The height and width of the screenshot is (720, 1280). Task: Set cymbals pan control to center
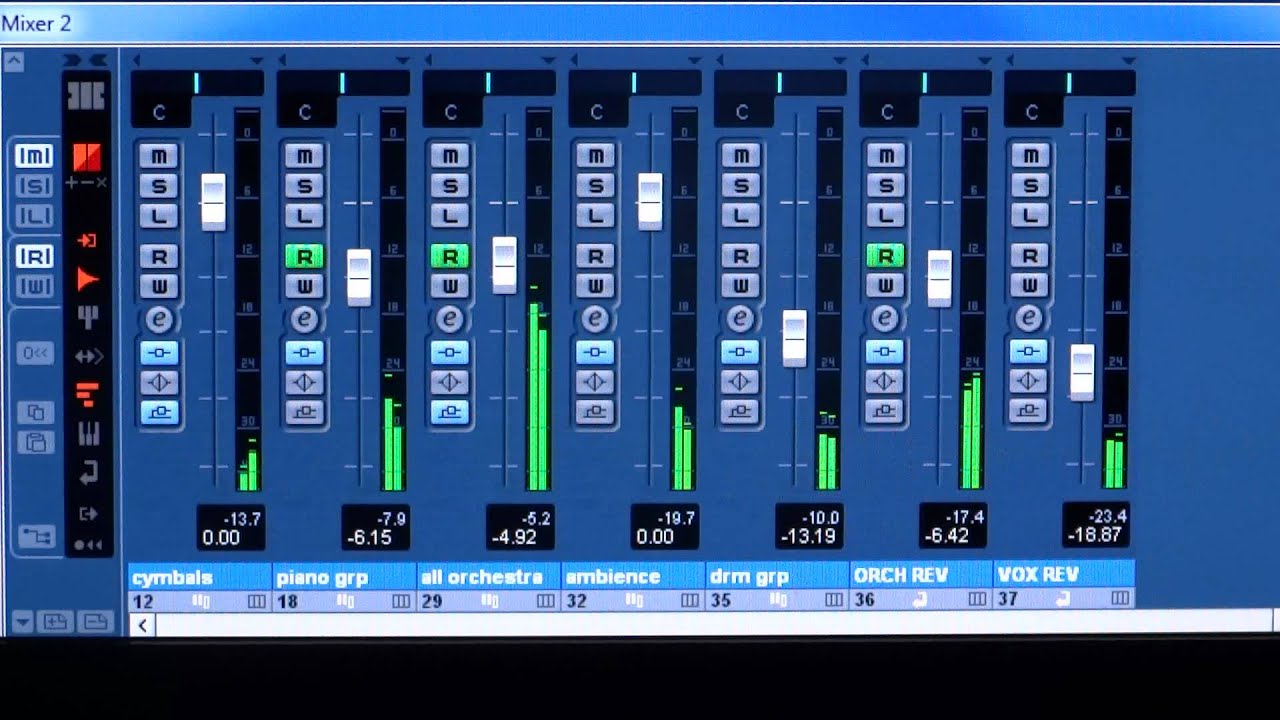click(x=197, y=83)
